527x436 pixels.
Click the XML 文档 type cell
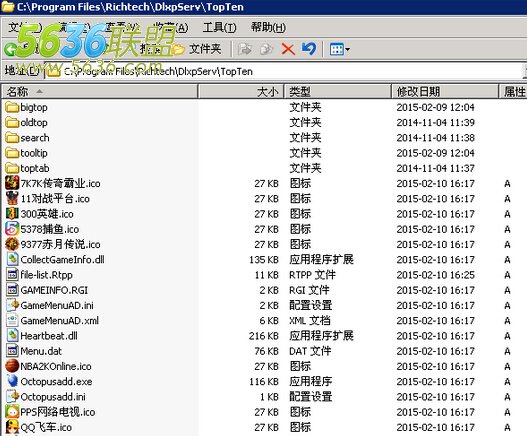click(310, 321)
